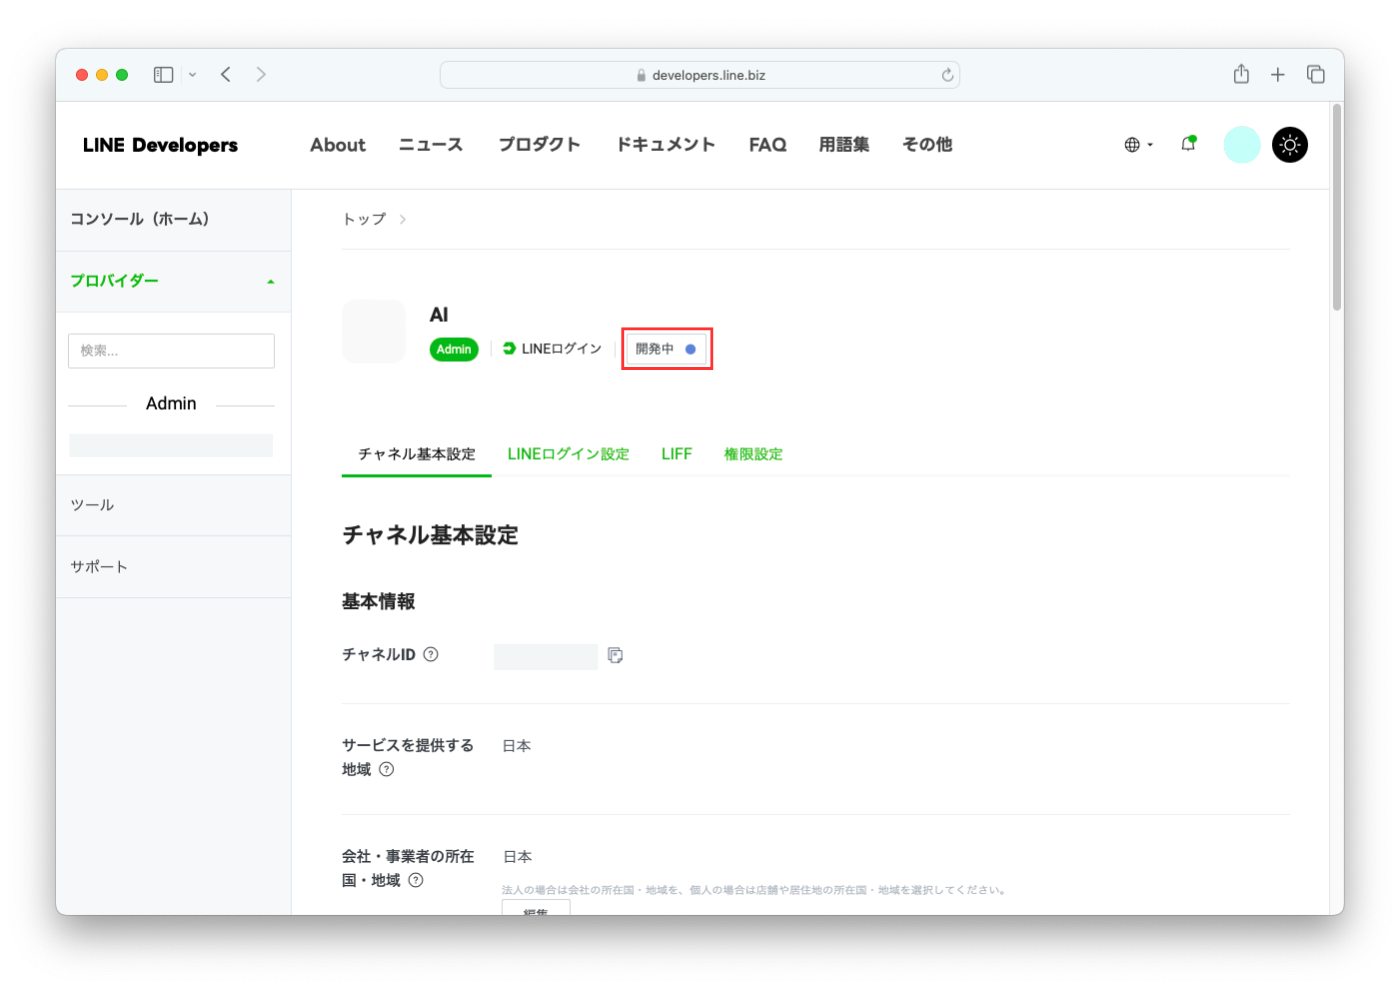
Task: Open the notification bell icon
Action: tap(1188, 144)
